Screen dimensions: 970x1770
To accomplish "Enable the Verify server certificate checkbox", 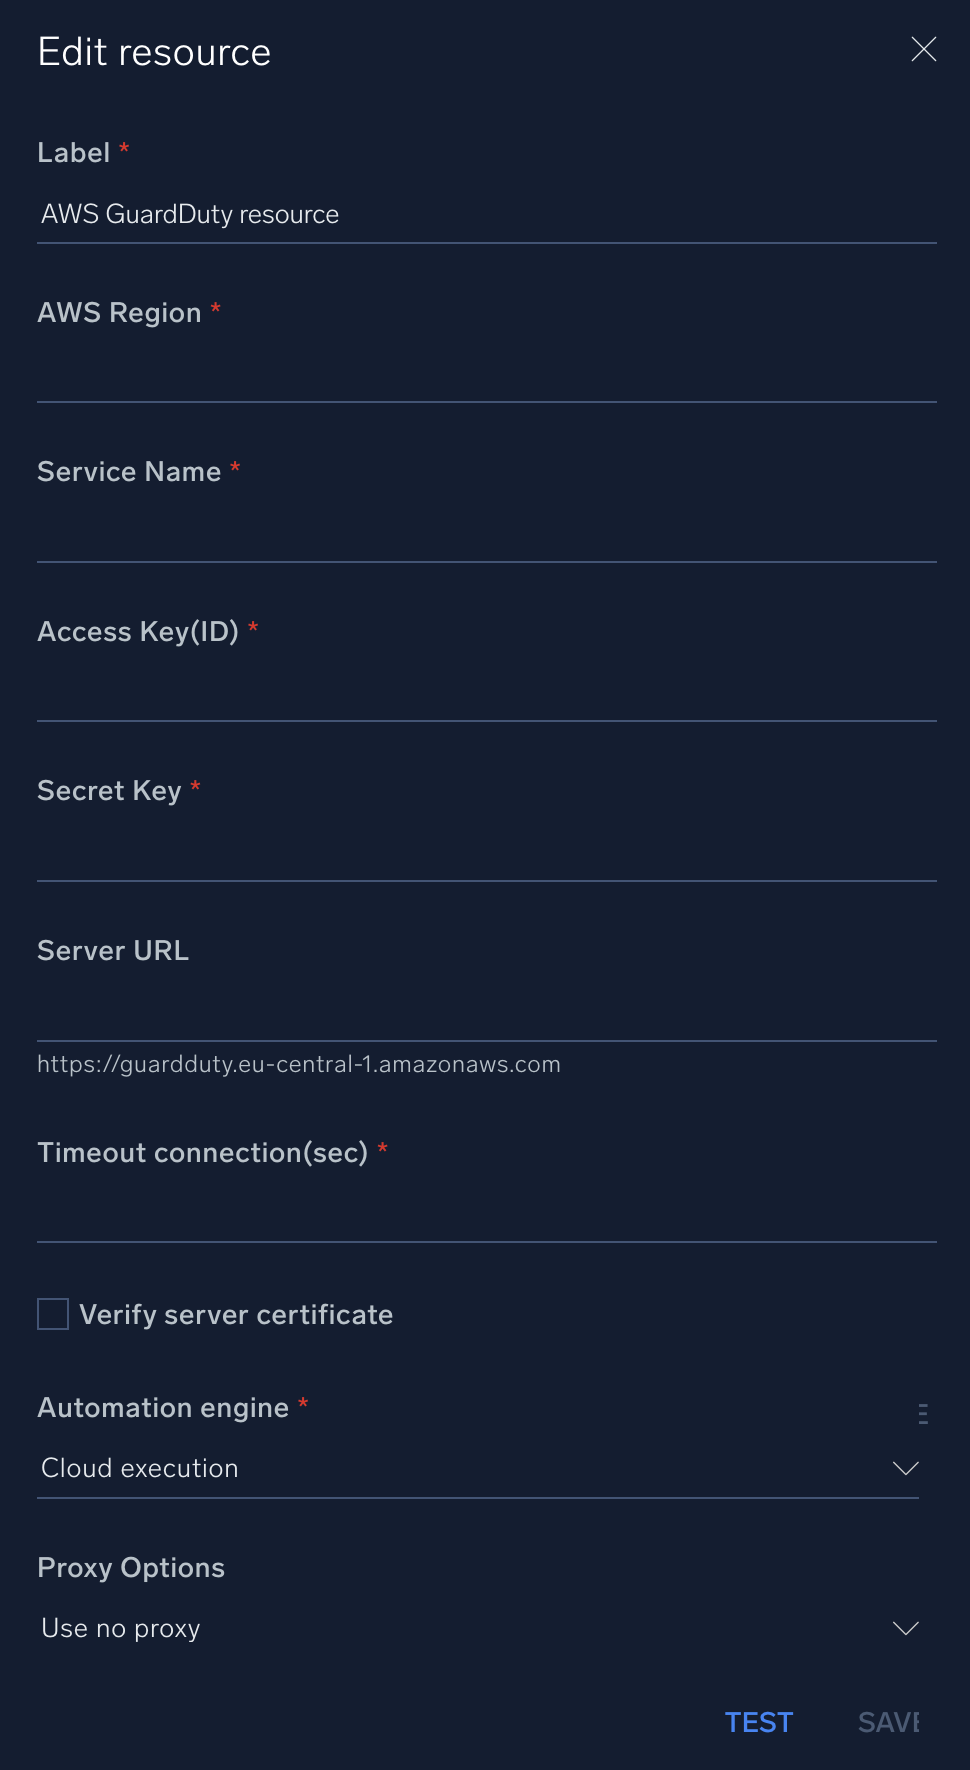I will pos(51,1313).
